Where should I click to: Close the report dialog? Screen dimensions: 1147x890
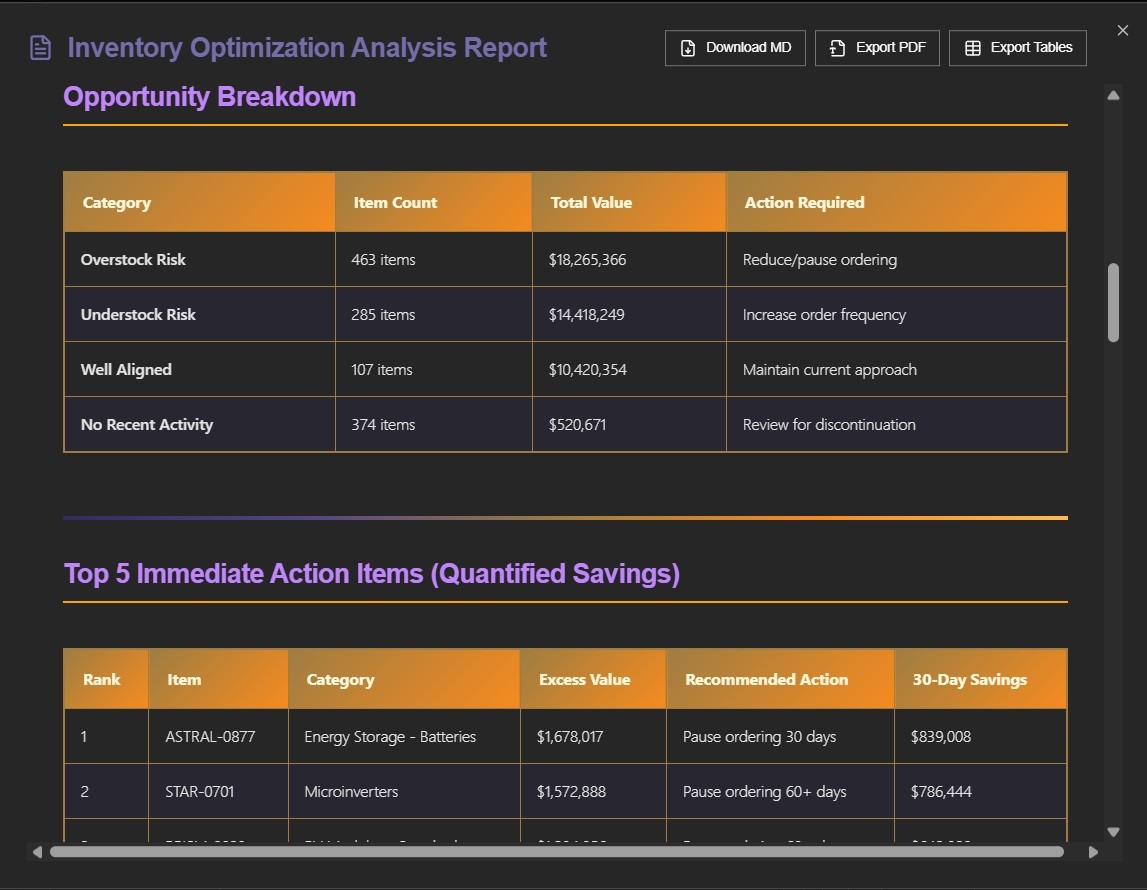(x=1122, y=30)
